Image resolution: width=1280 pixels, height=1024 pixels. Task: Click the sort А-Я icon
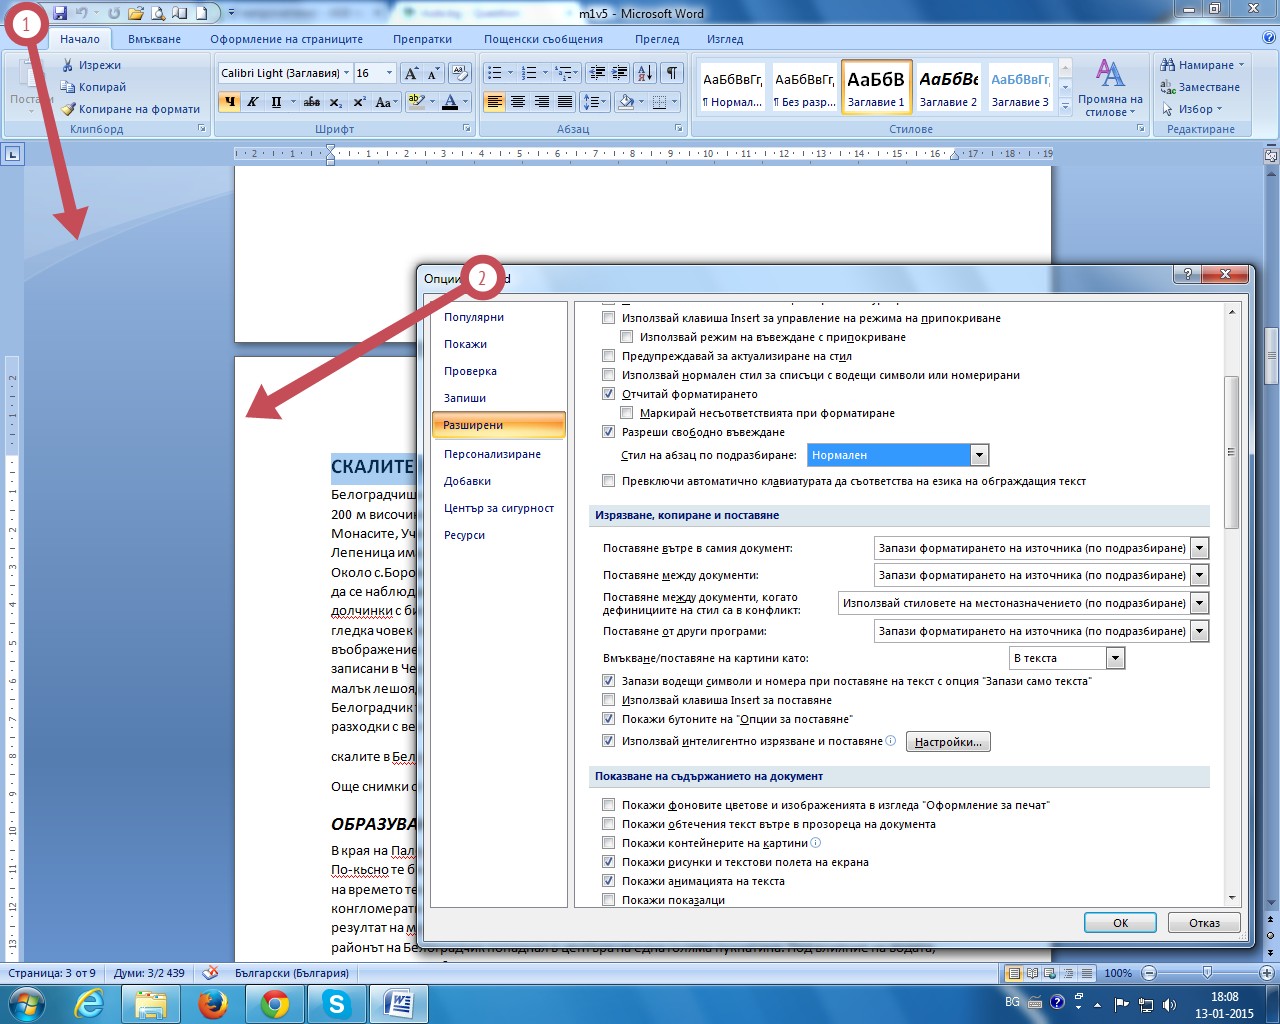(645, 73)
